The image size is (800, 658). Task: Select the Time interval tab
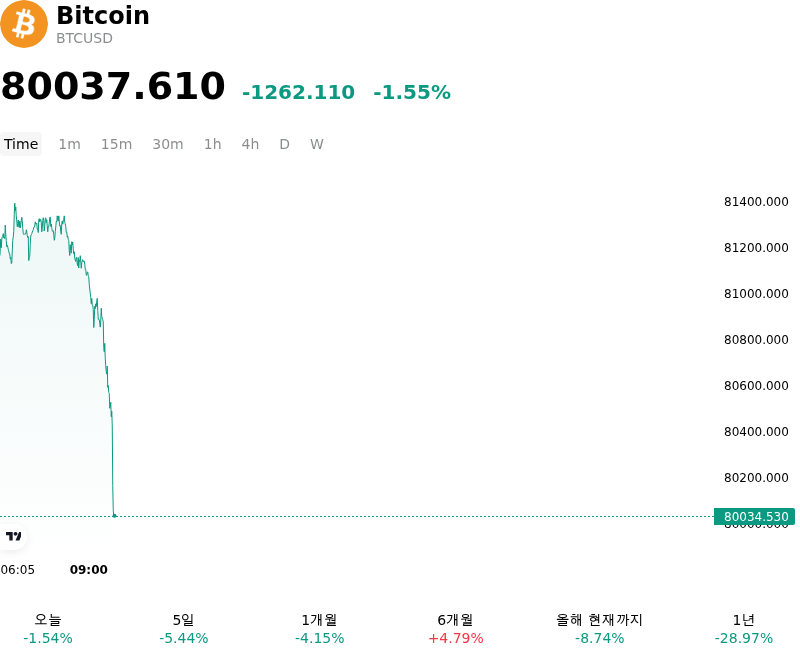[x=21, y=144]
